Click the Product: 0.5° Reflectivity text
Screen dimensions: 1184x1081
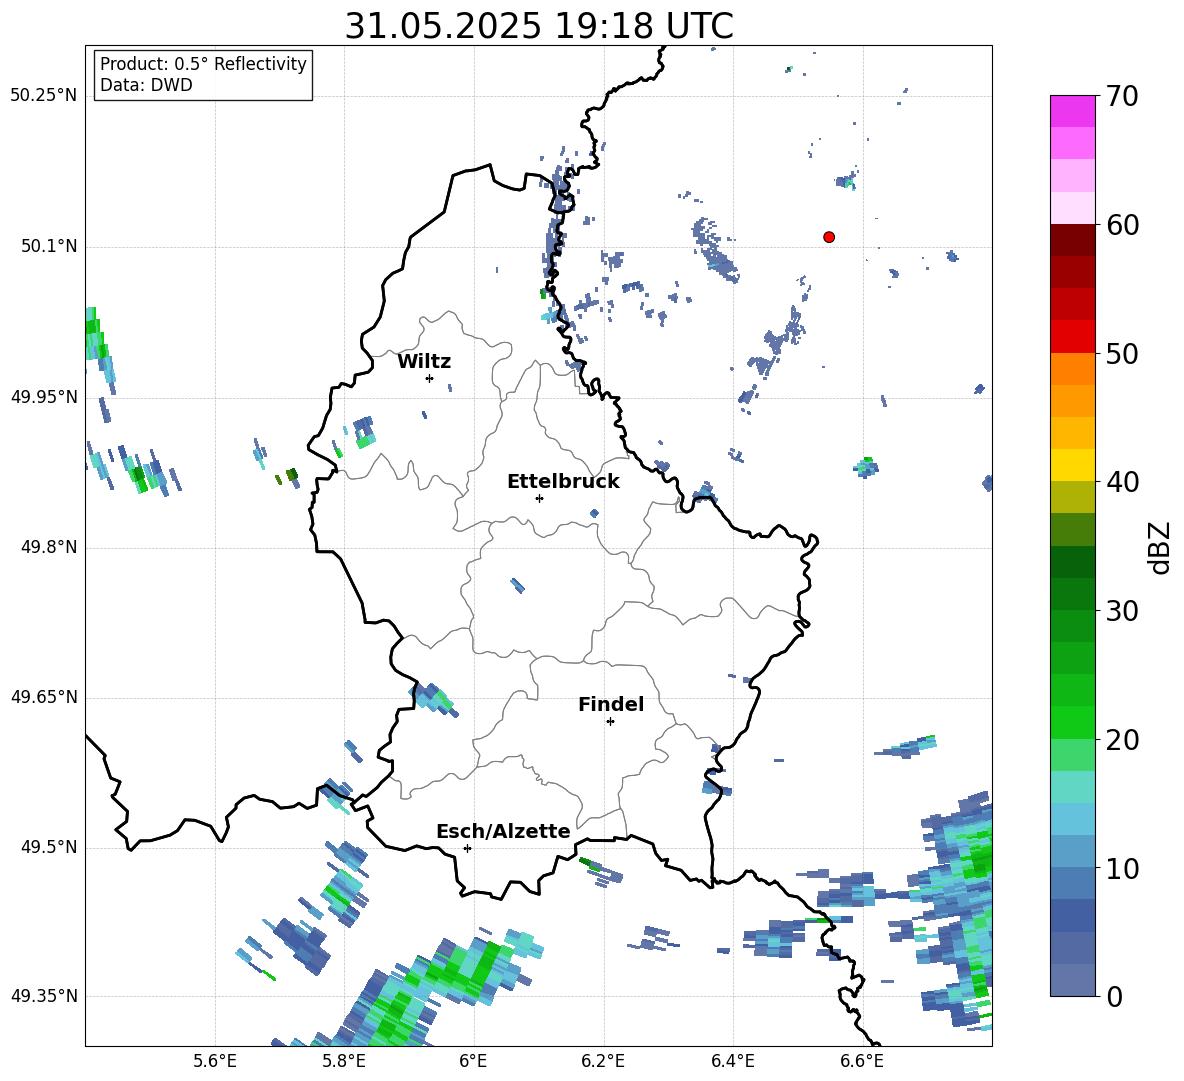coord(203,63)
